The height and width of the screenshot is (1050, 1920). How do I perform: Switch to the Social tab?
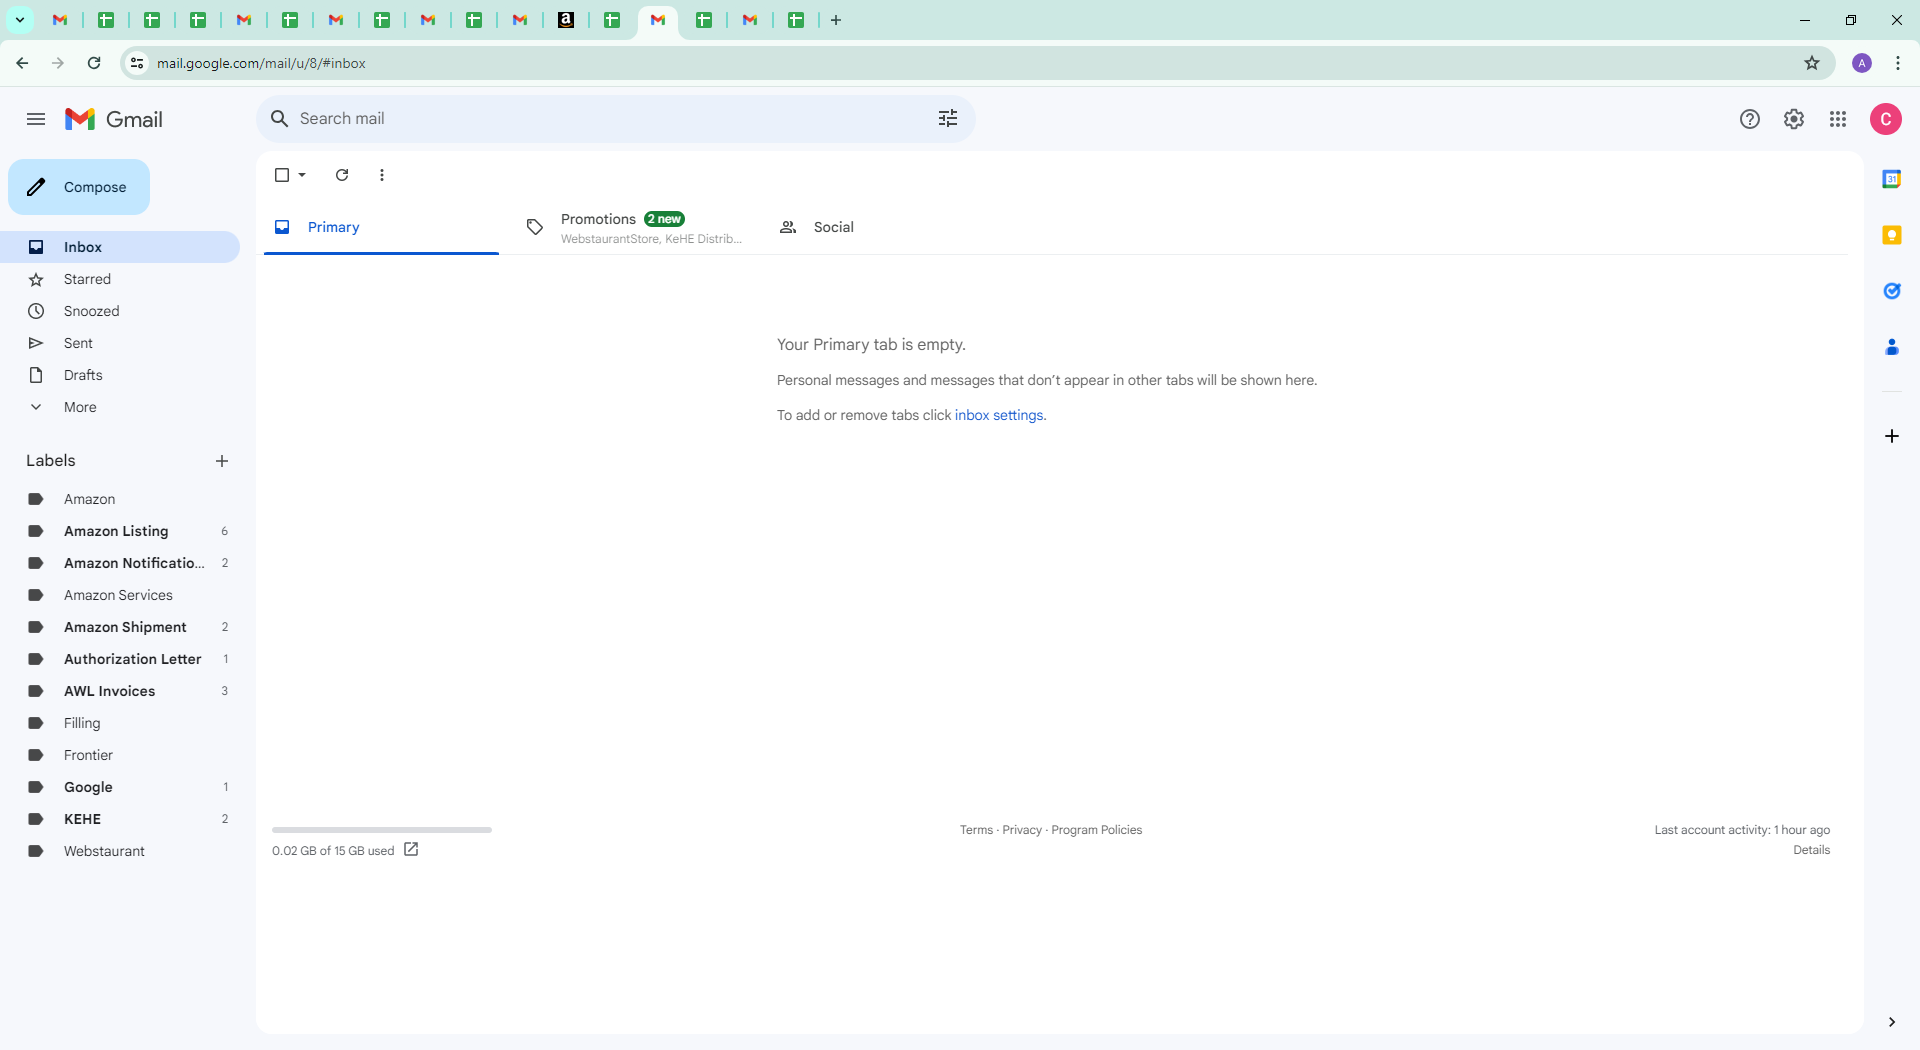click(x=886, y=227)
